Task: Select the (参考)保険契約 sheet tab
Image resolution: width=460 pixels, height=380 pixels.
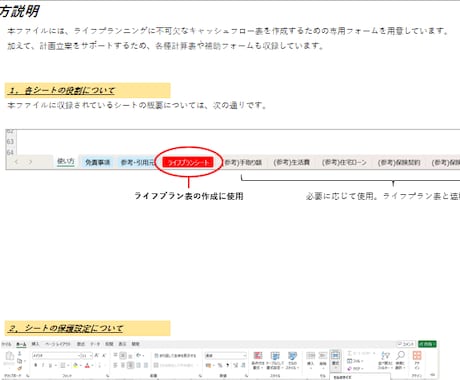Action: coord(399,162)
